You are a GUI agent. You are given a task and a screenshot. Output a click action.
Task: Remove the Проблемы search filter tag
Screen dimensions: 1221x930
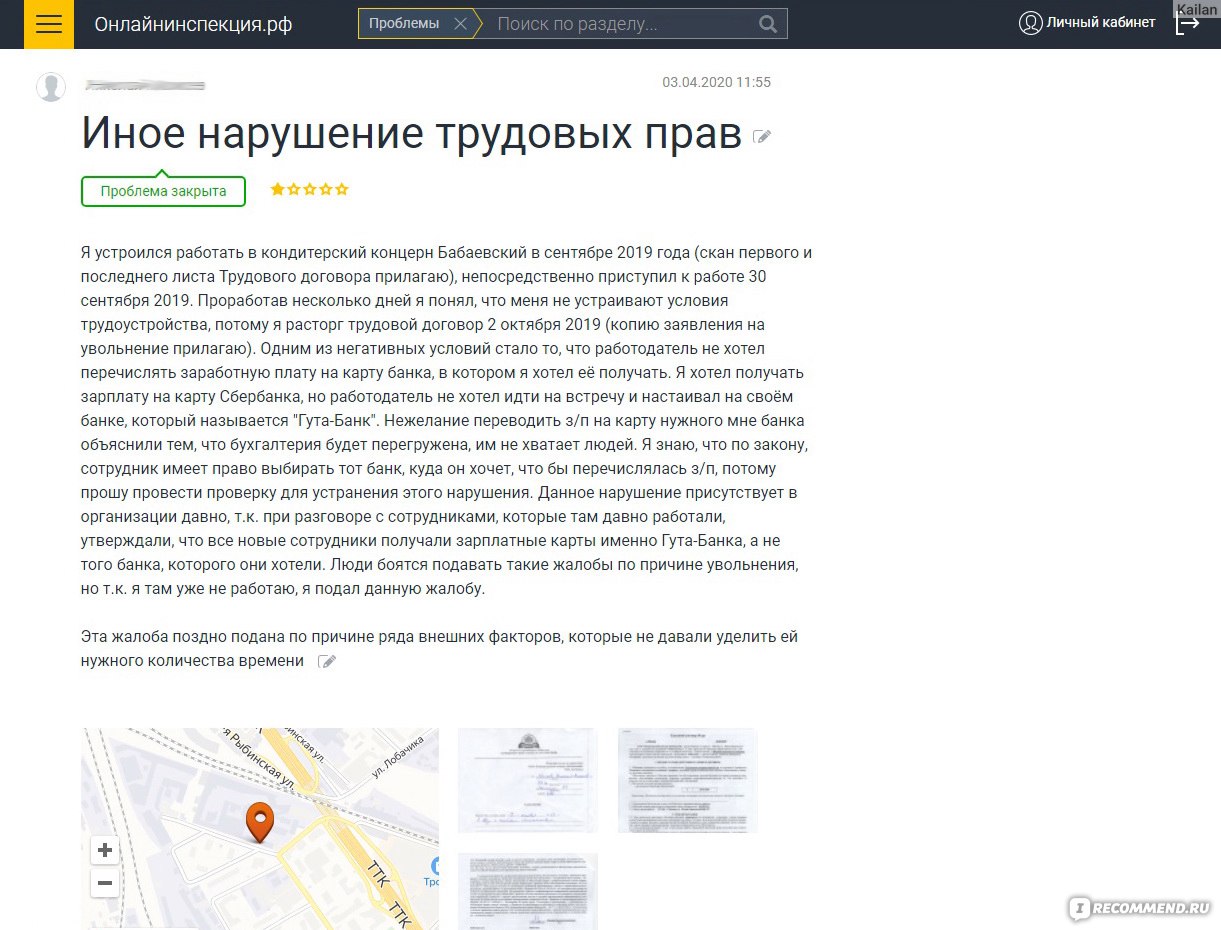460,24
